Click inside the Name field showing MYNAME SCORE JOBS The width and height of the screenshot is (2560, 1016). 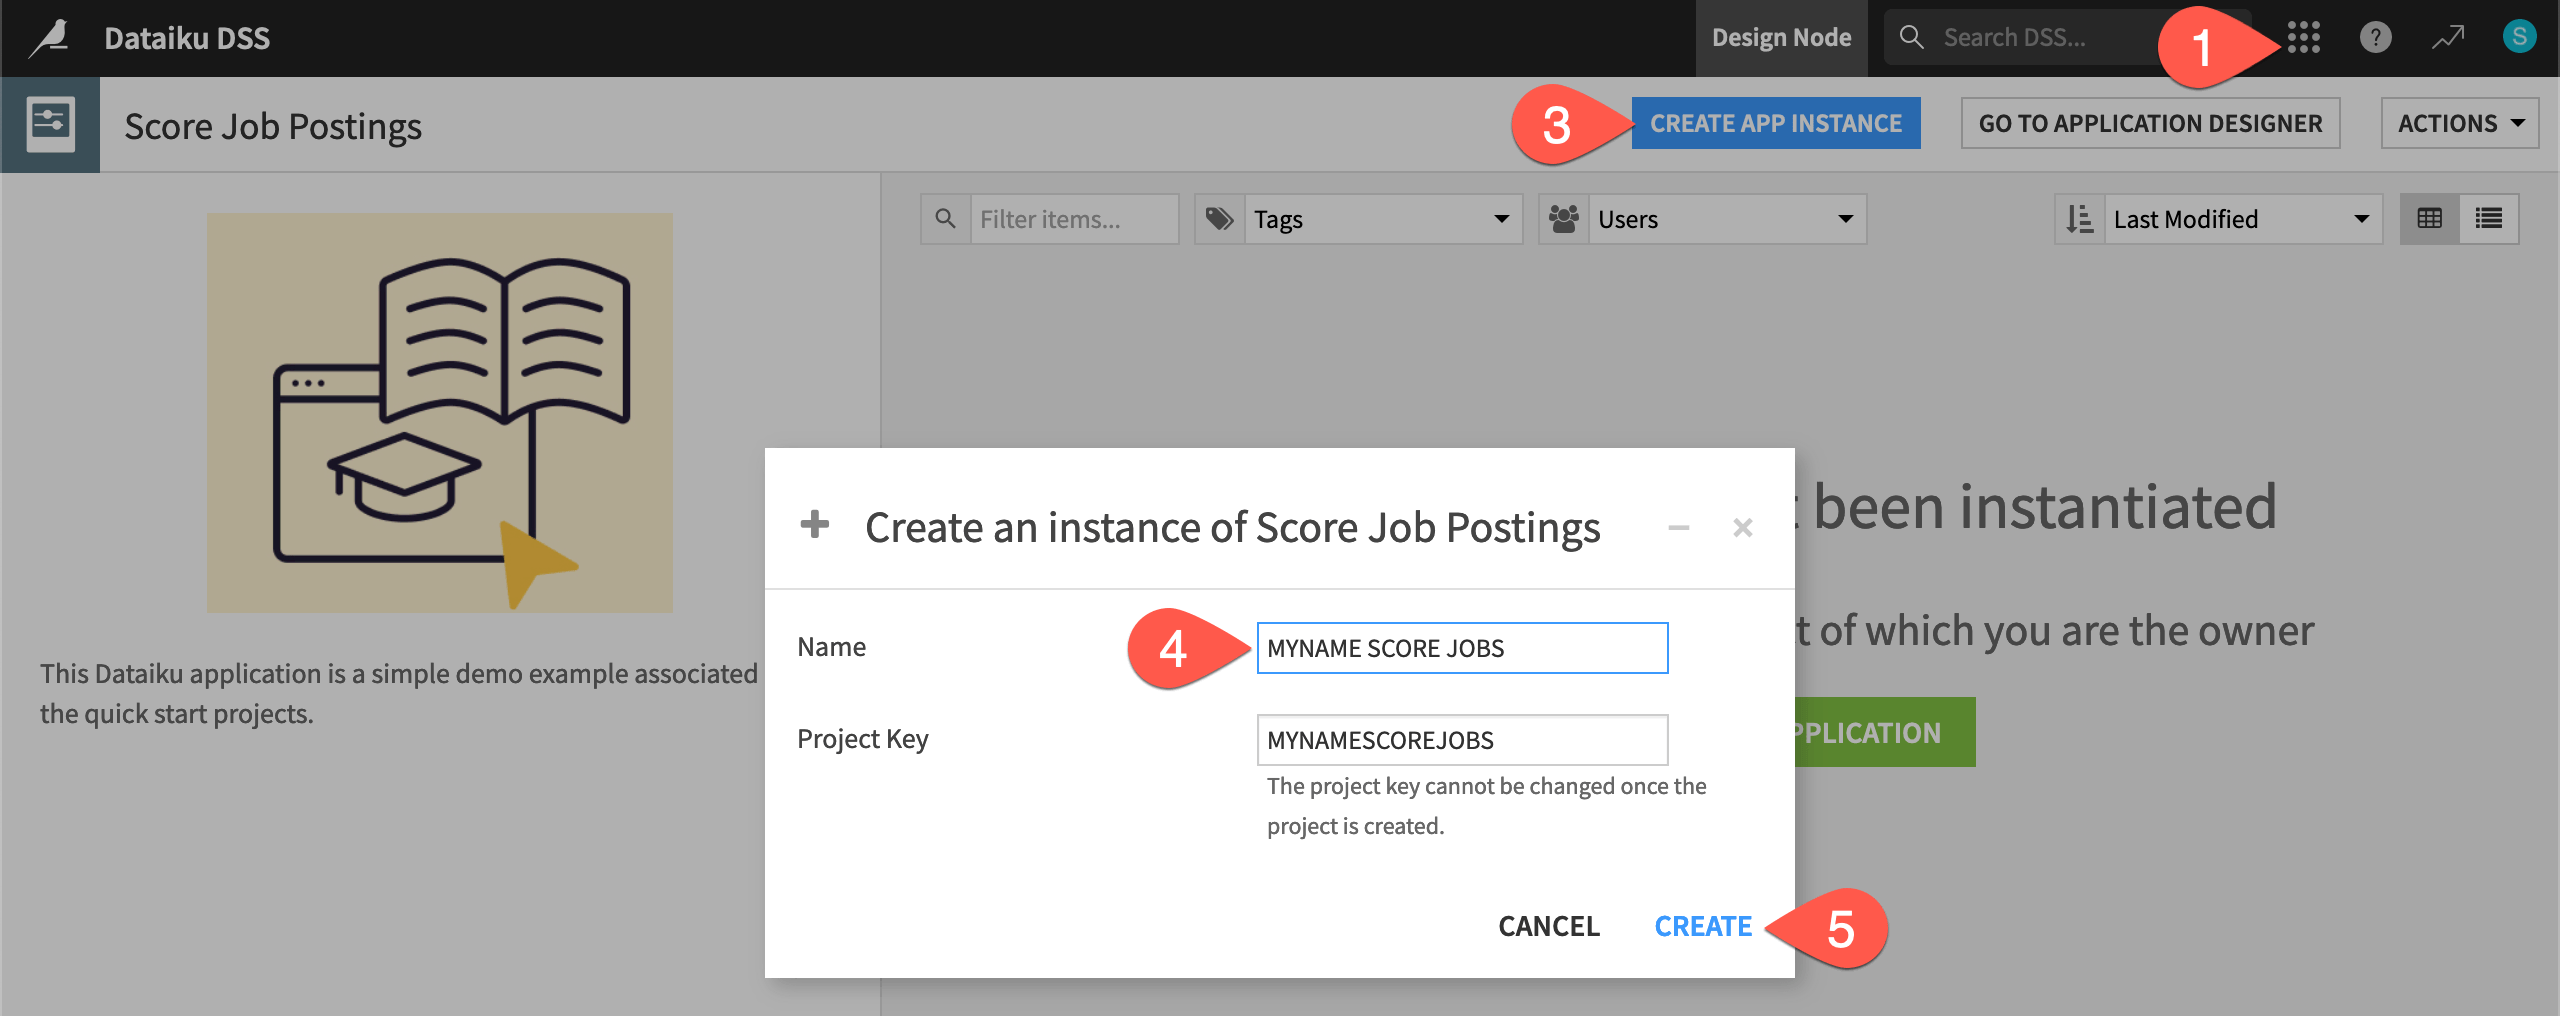(1461, 647)
